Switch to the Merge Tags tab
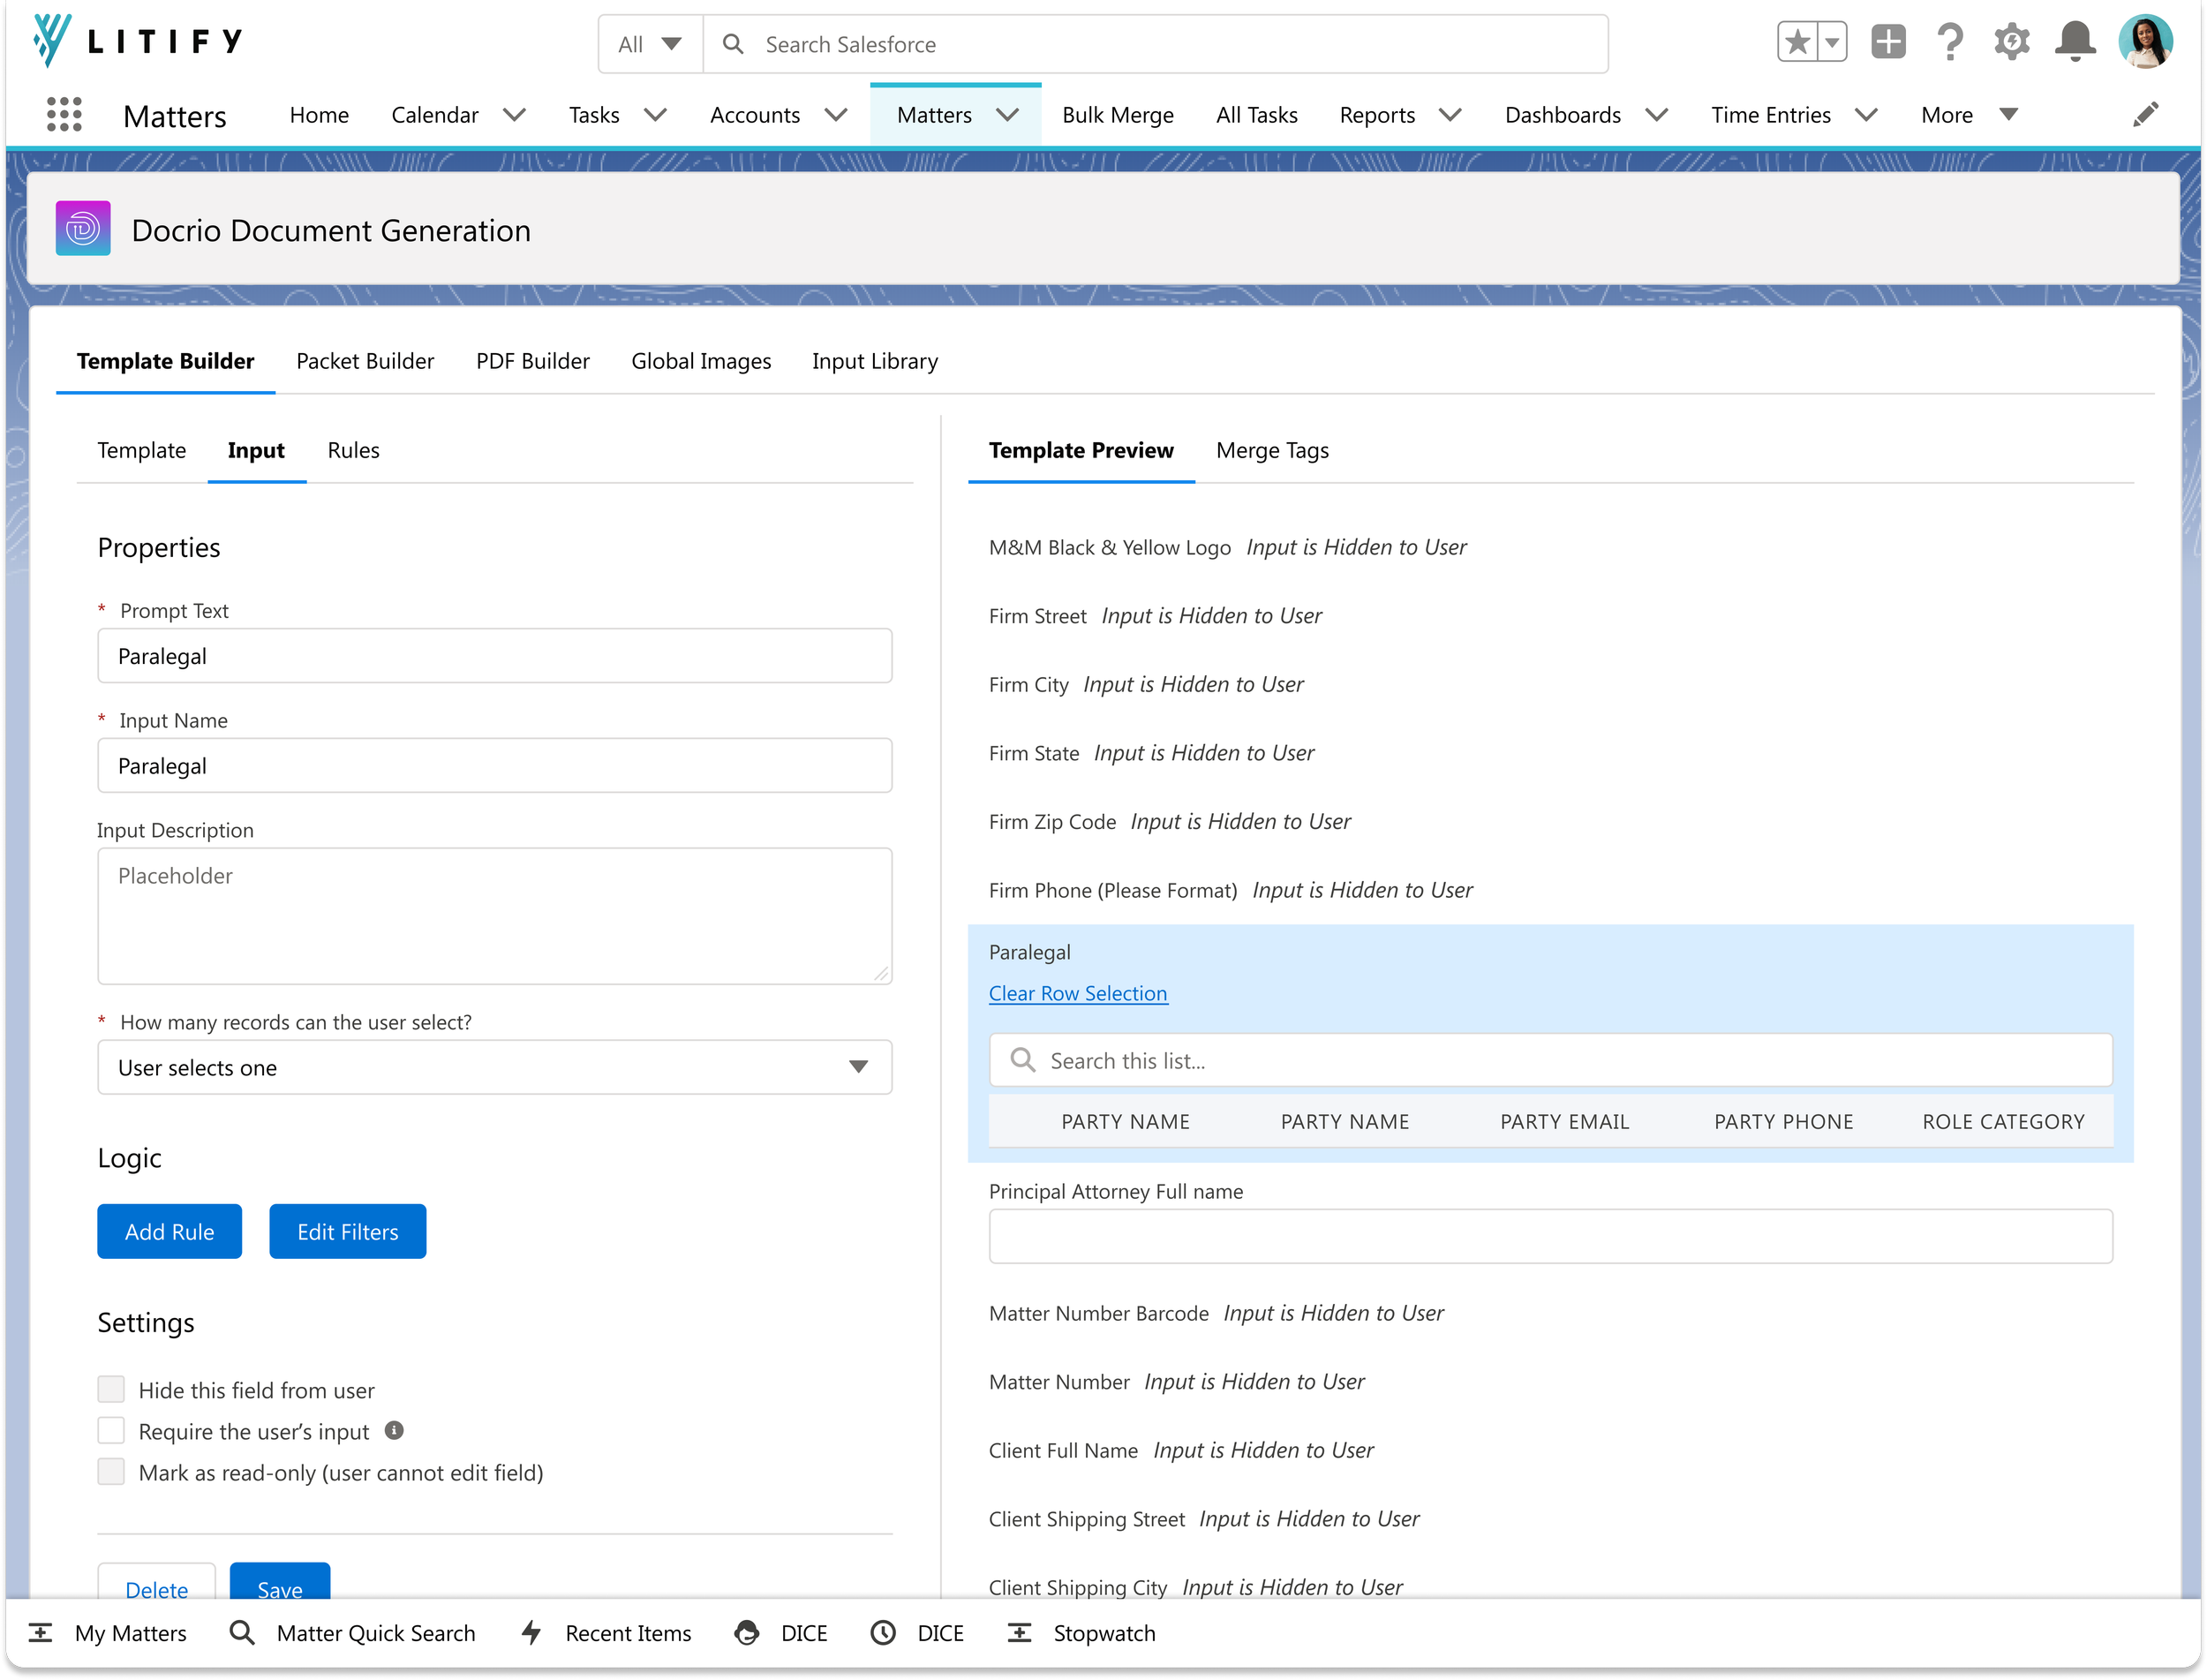This screenshot has width=2207, height=1680. point(1272,451)
